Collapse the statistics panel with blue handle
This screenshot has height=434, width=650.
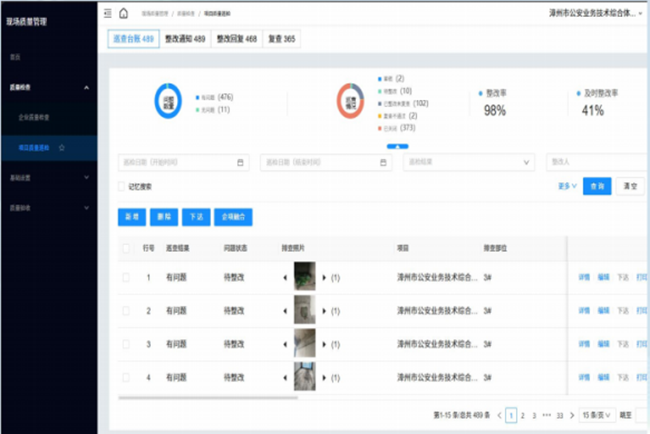click(x=398, y=146)
